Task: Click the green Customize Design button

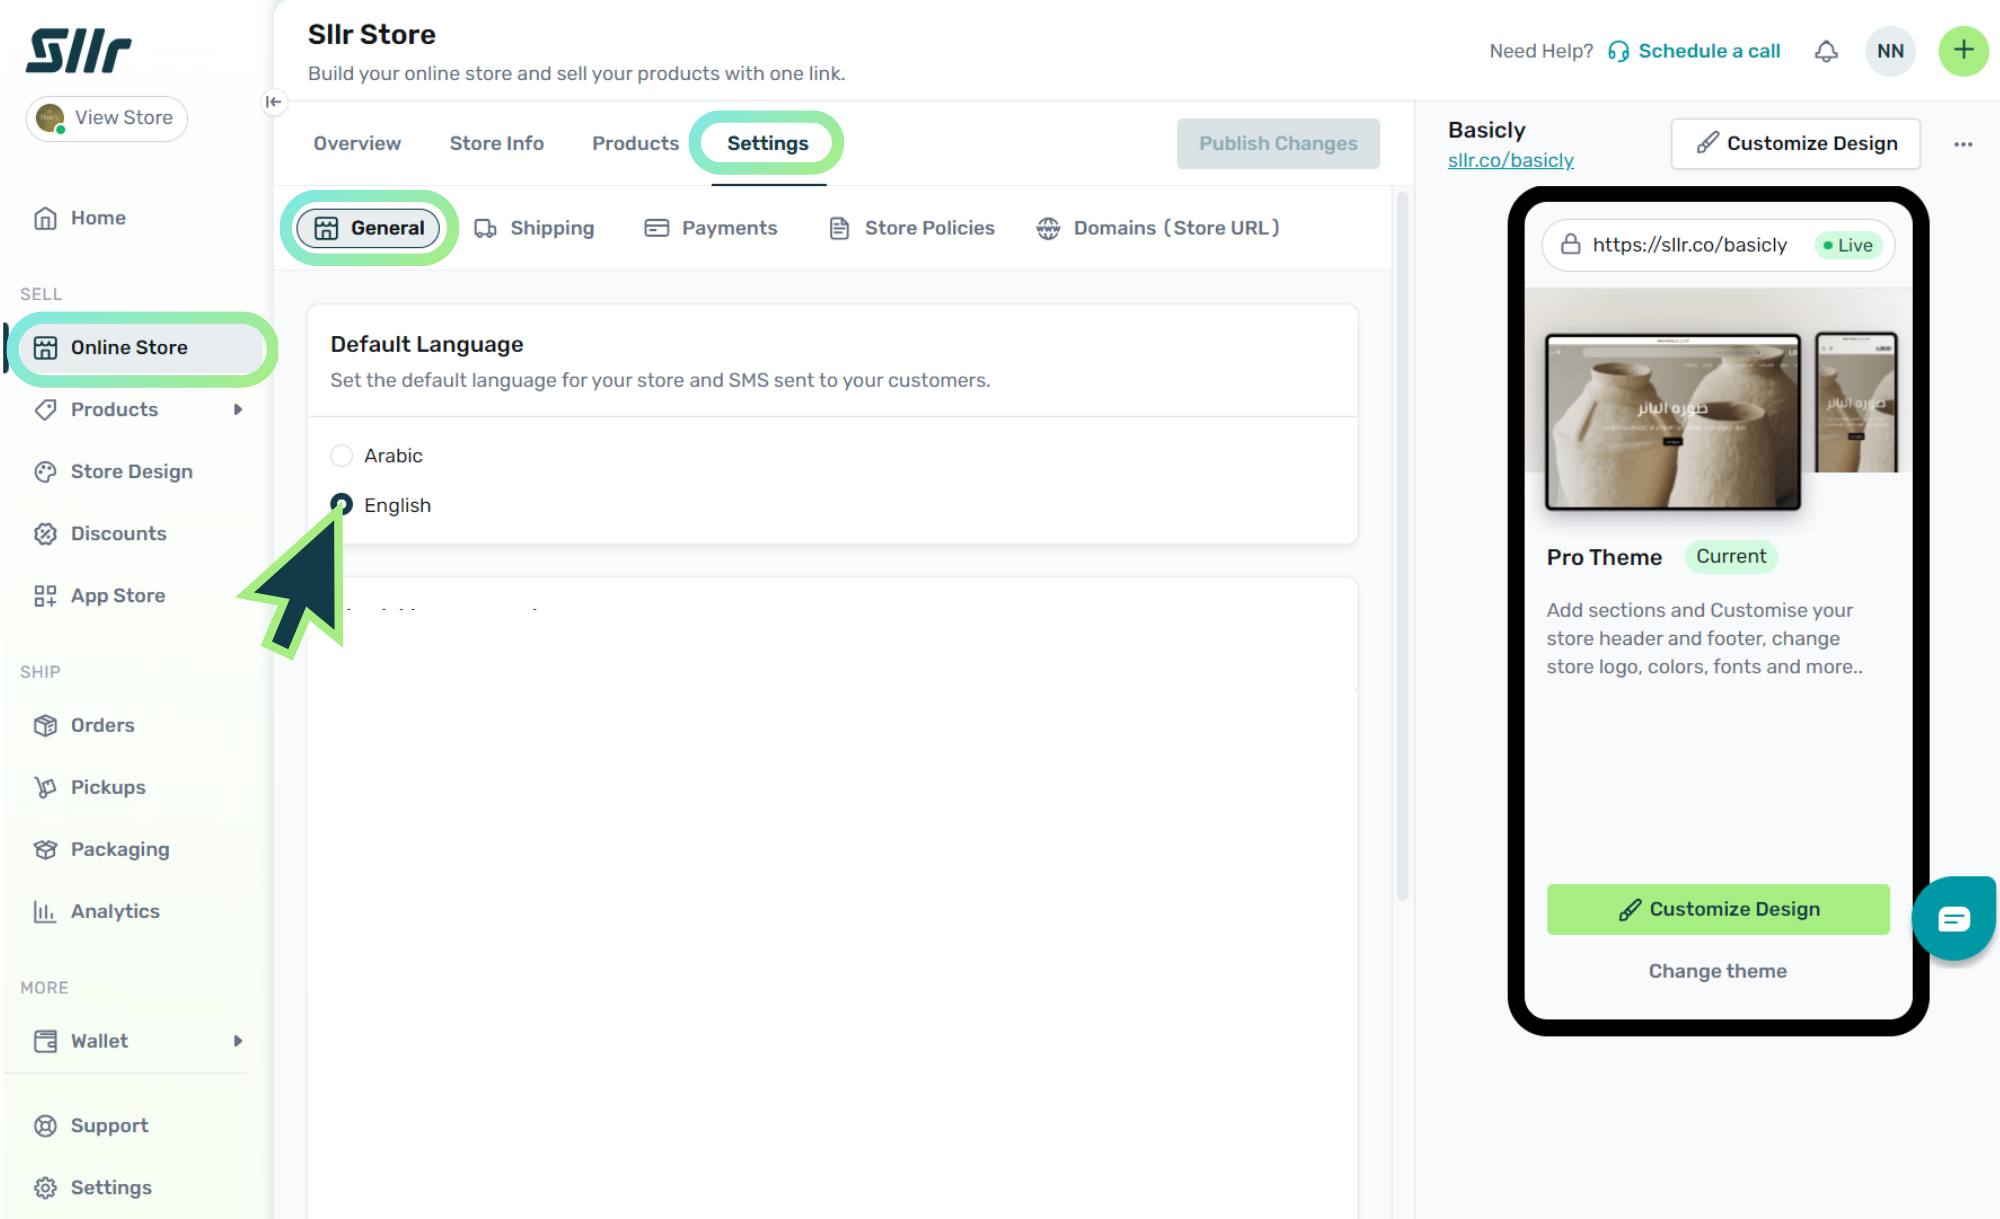Action: [x=1717, y=909]
